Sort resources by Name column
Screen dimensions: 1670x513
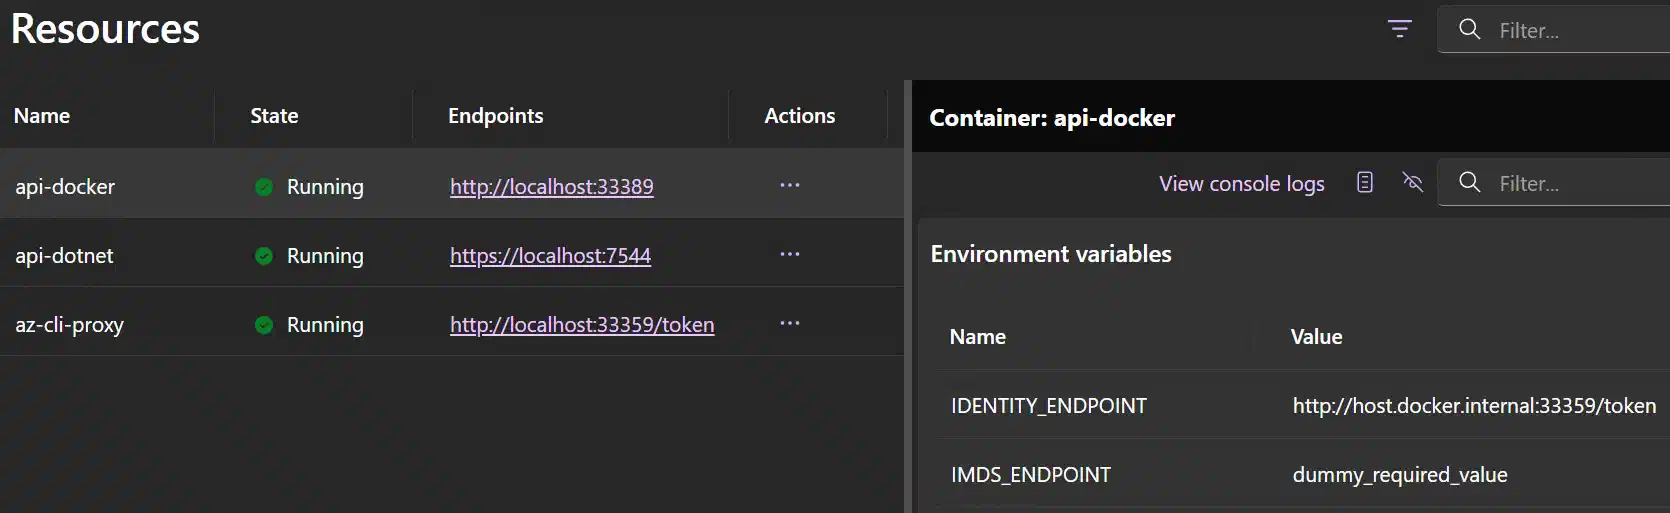tap(42, 116)
